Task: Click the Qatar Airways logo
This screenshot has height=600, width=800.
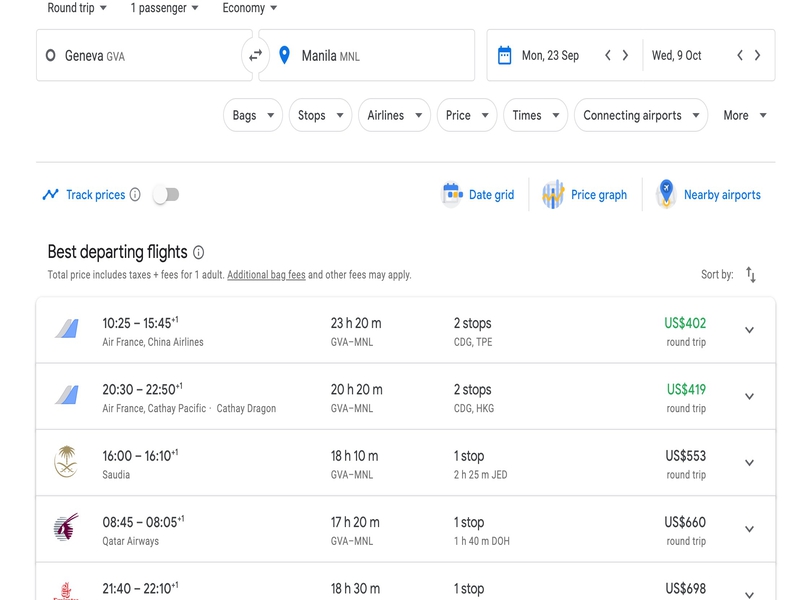Action: 66,527
